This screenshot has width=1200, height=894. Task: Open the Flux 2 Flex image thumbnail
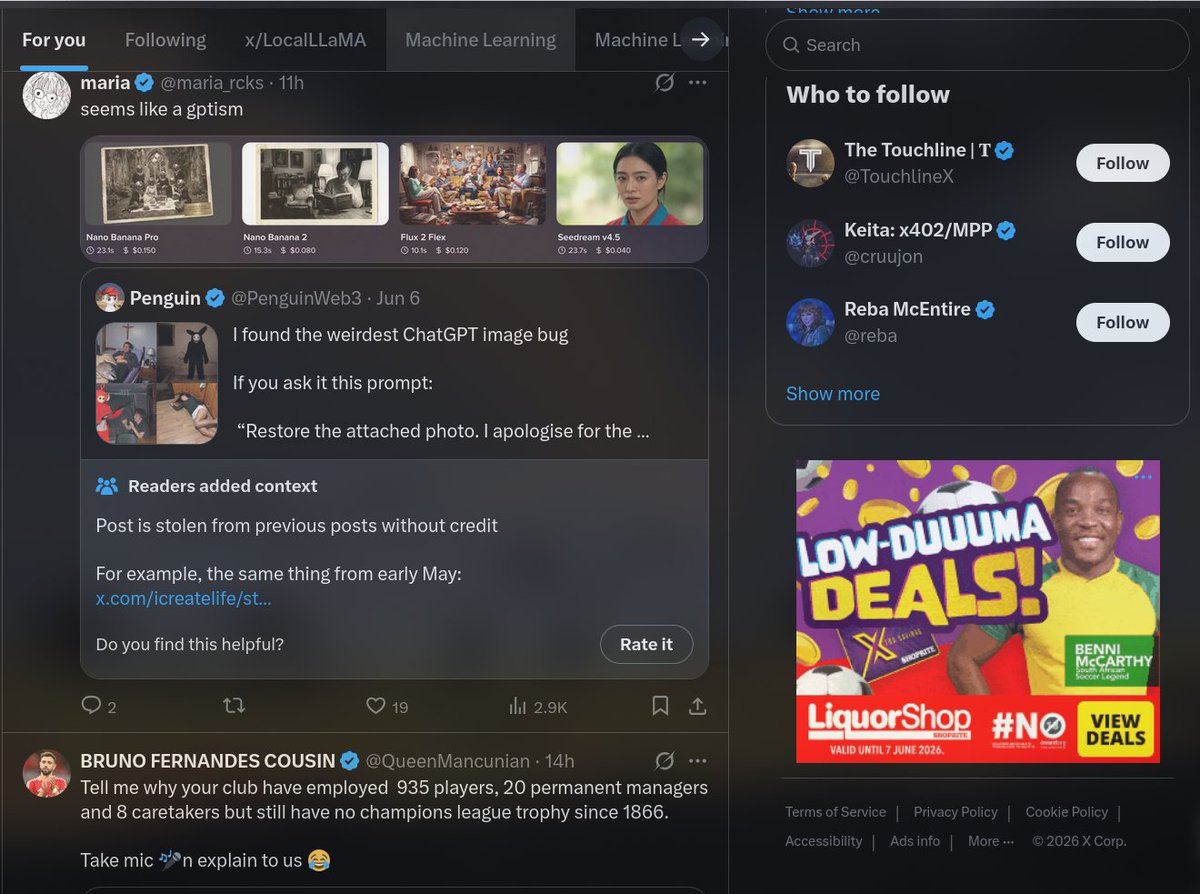click(472, 184)
